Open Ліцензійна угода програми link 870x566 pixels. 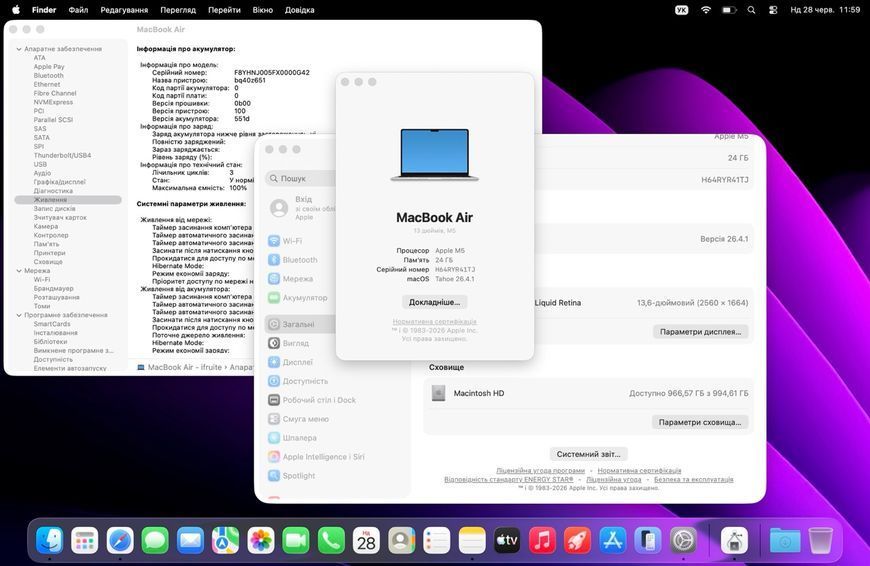[x=540, y=471]
